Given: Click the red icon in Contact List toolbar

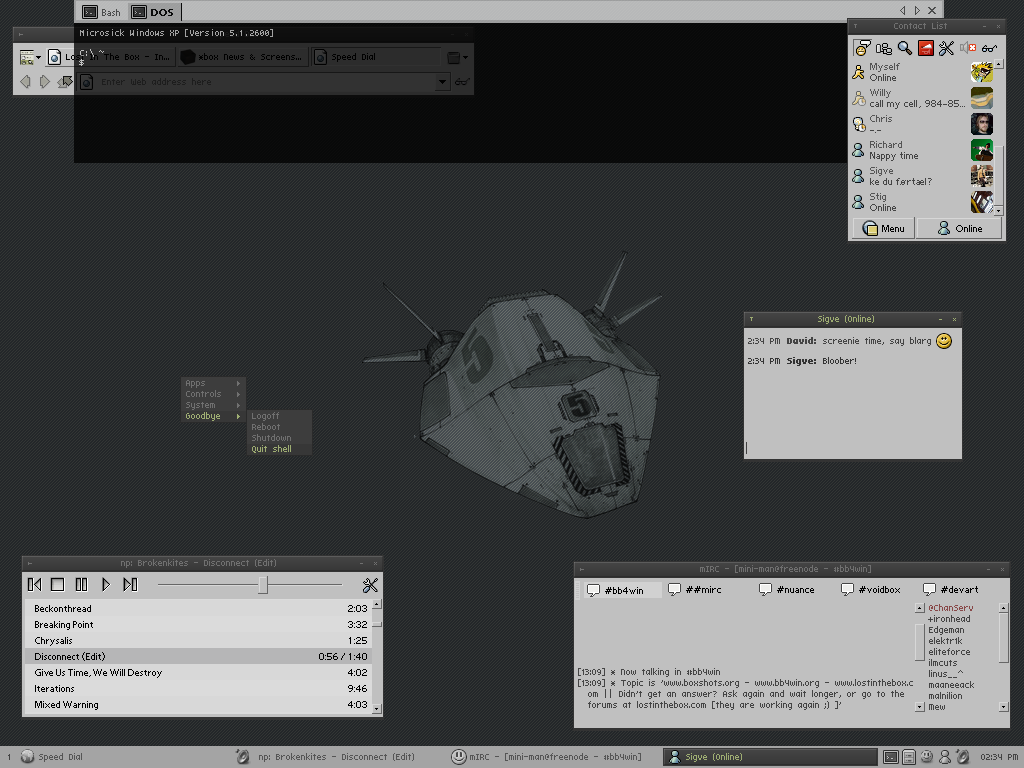Looking at the screenshot, I should click(x=925, y=48).
